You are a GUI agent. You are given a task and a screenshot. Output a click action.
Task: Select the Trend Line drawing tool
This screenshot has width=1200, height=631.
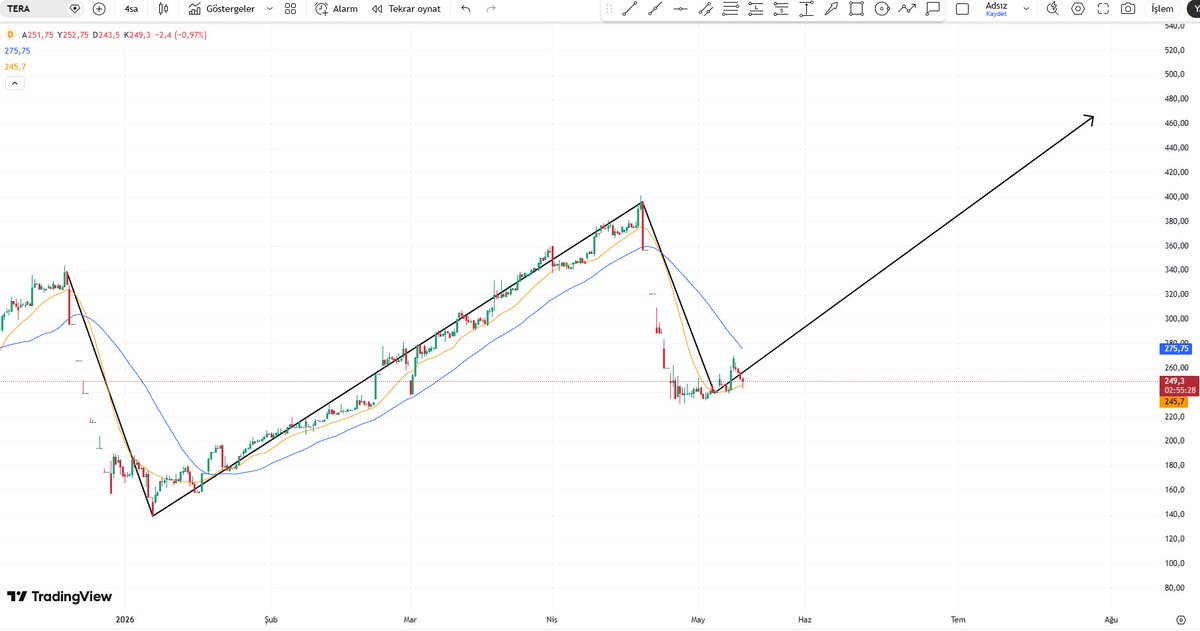point(630,9)
